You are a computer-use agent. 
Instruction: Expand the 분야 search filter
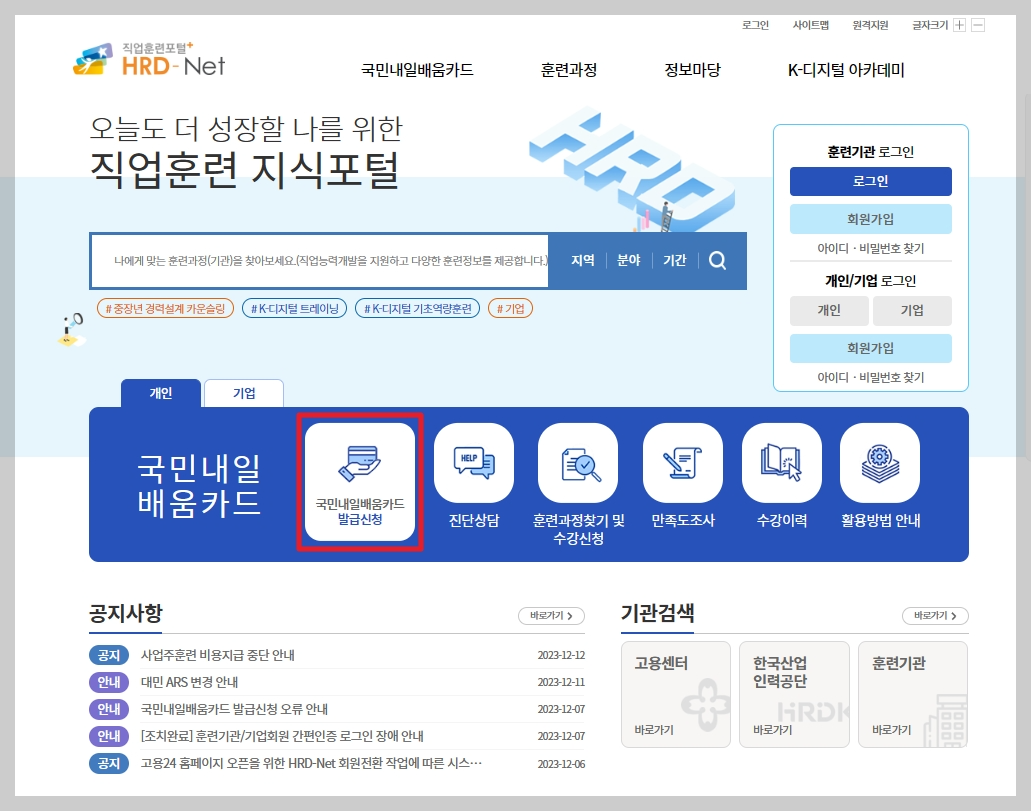pos(629,260)
